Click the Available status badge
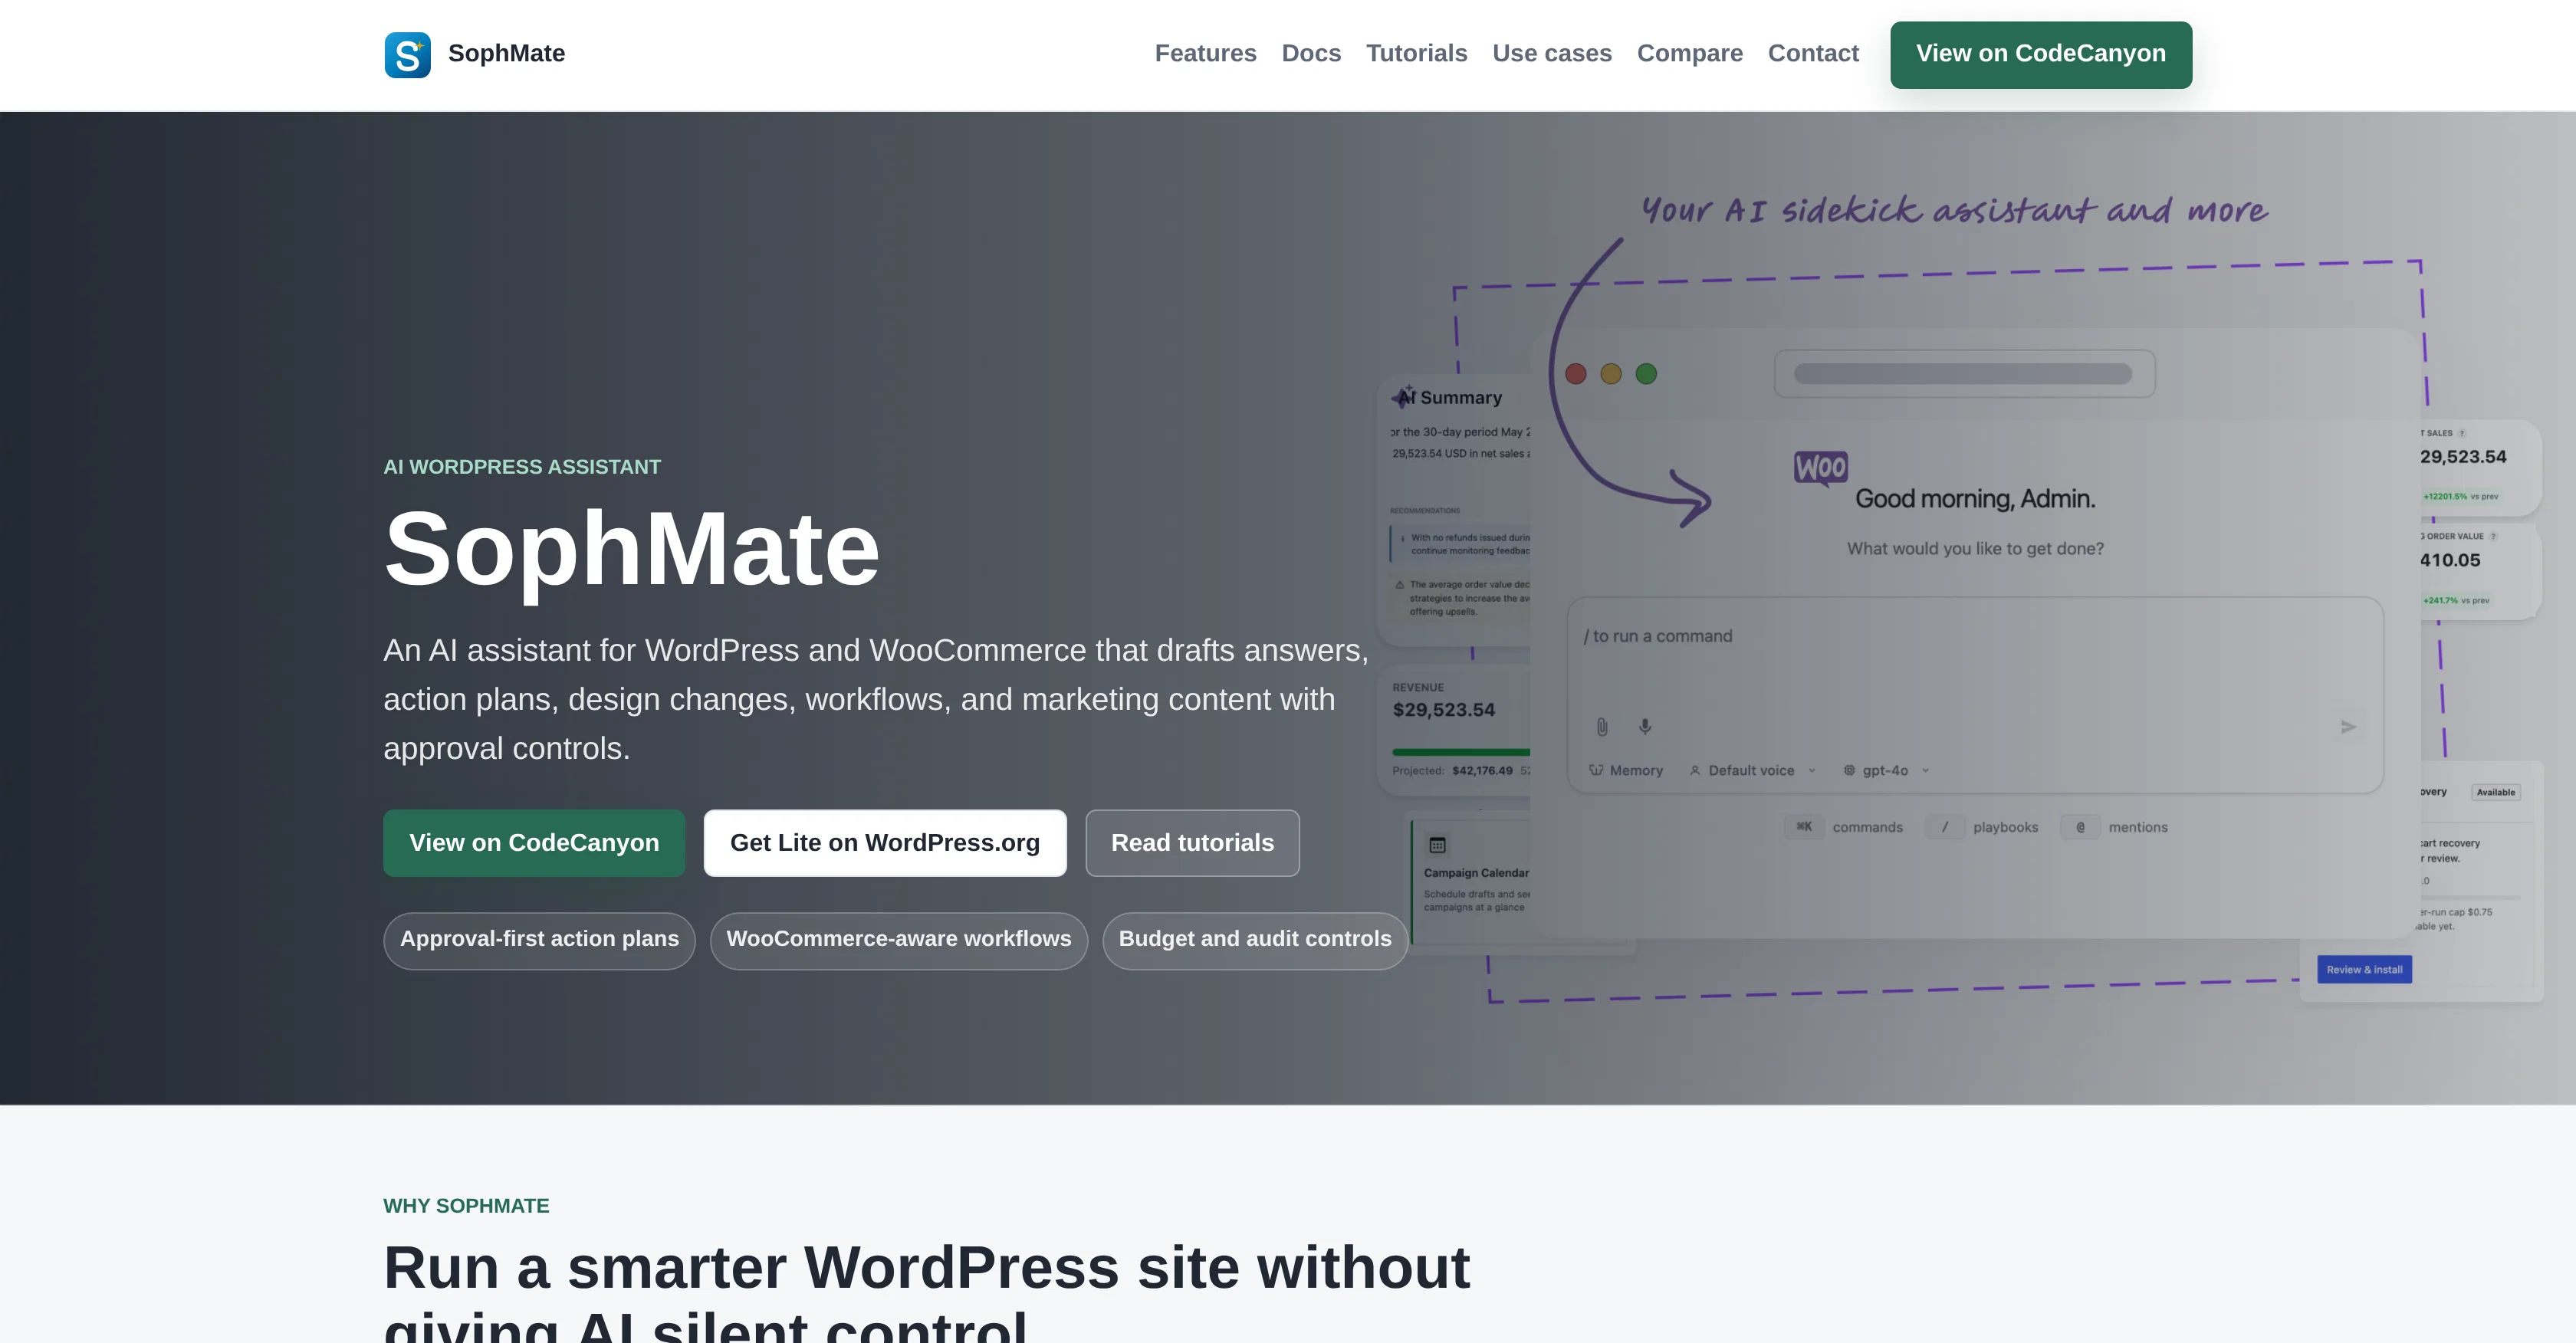Image resolution: width=2576 pixels, height=1343 pixels. pos(2495,791)
